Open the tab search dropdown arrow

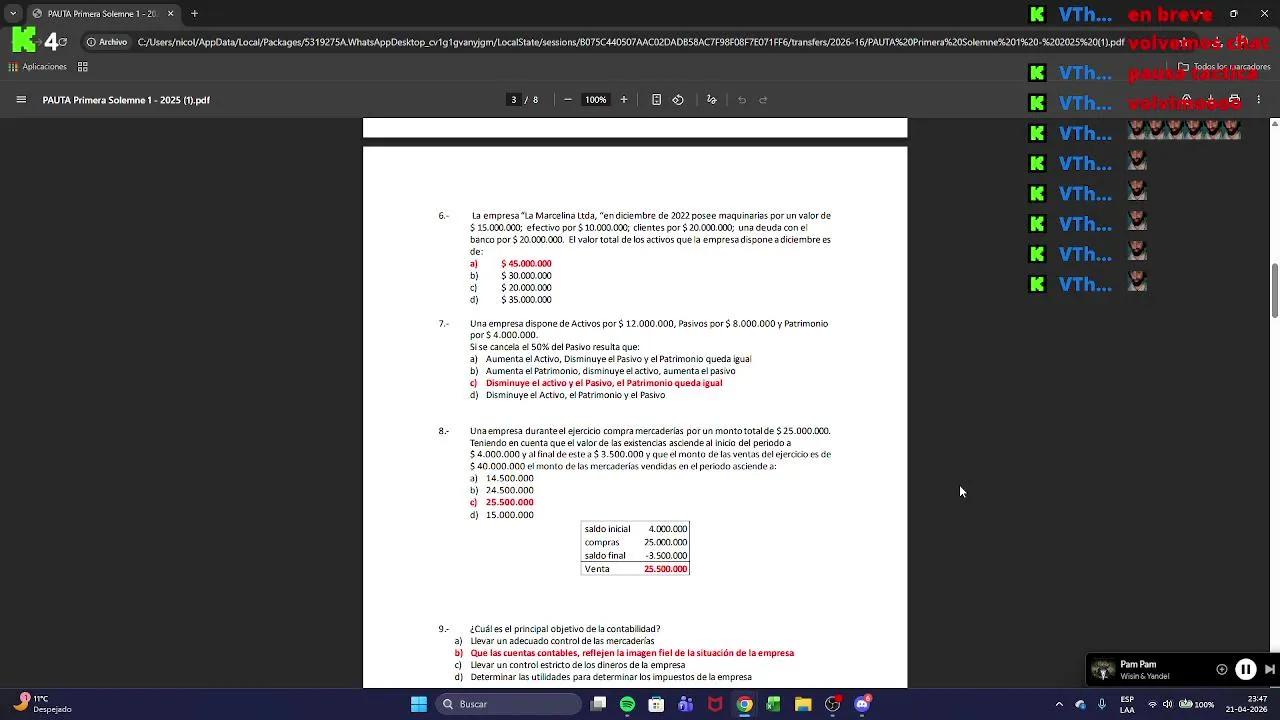tap(13, 14)
